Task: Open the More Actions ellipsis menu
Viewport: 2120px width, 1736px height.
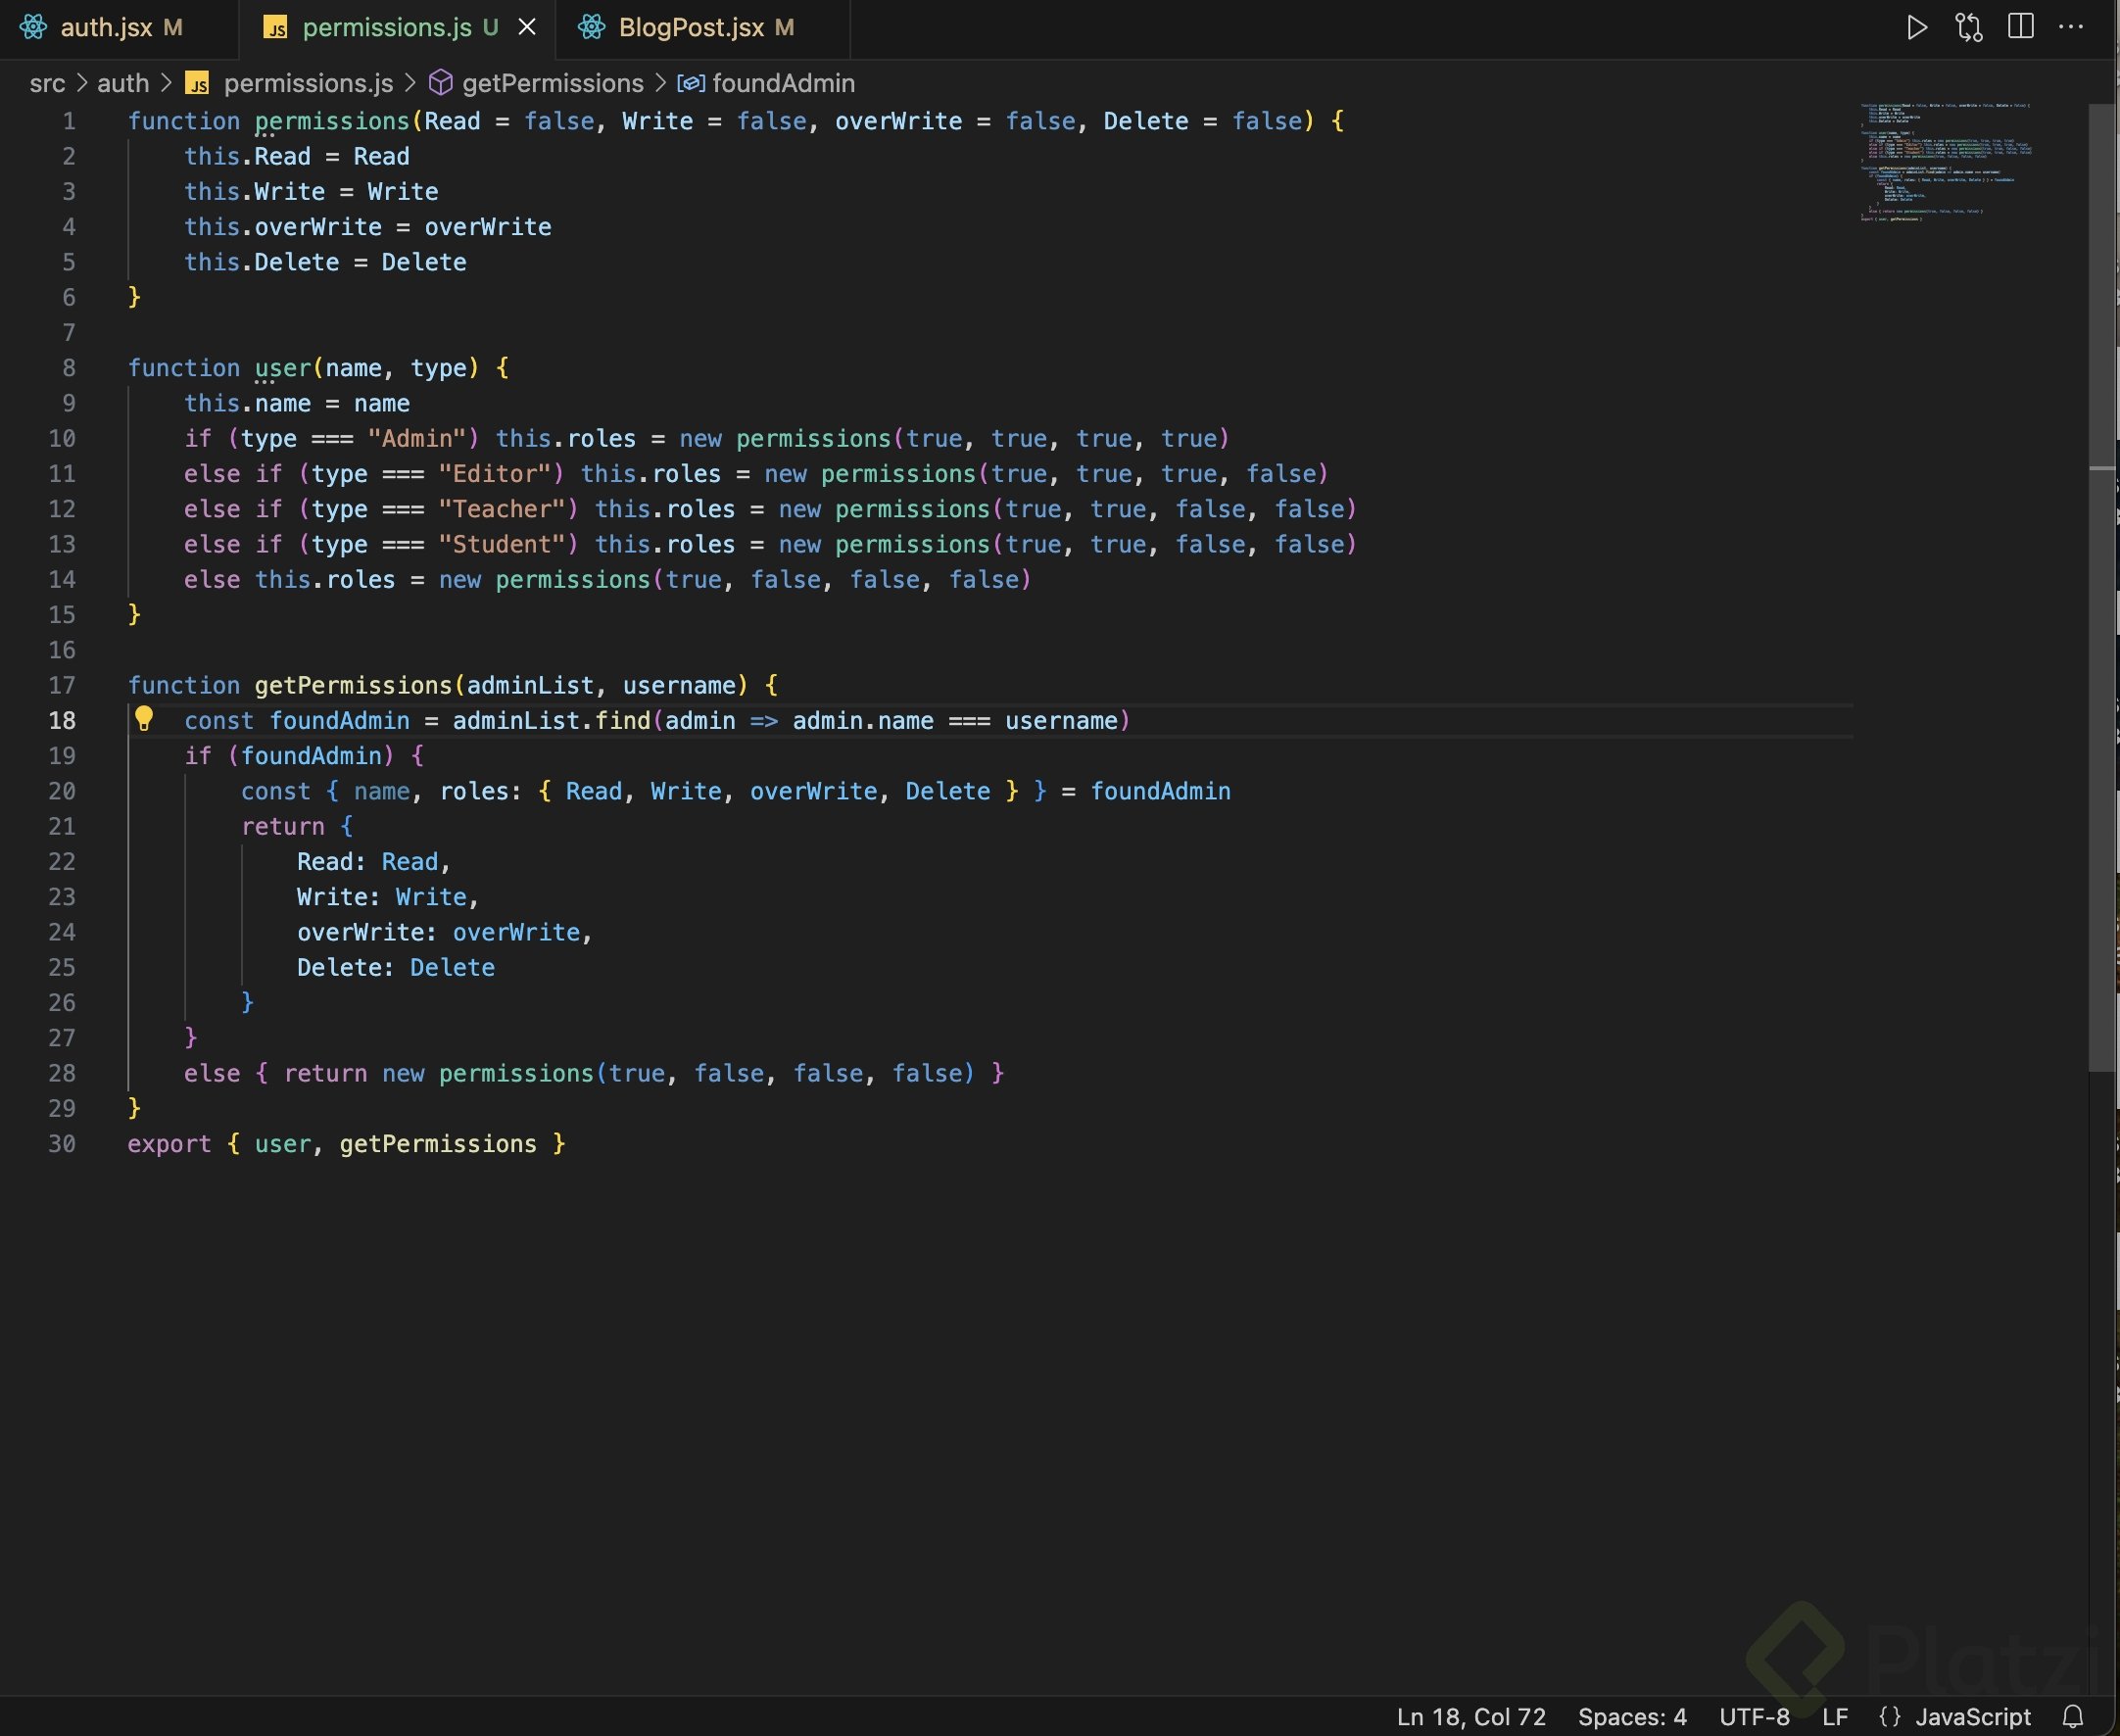Action: (2070, 27)
